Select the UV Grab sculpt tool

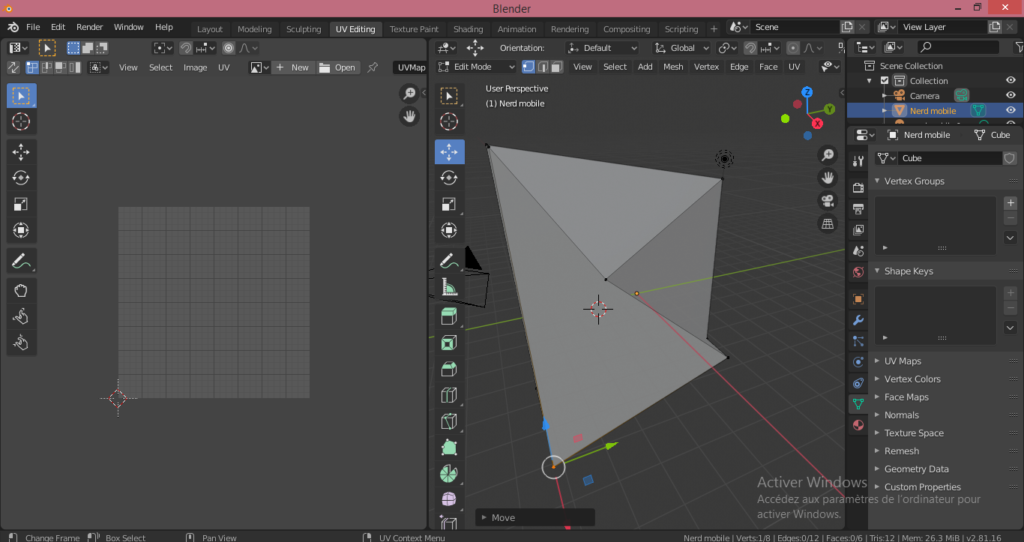pos(21,291)
